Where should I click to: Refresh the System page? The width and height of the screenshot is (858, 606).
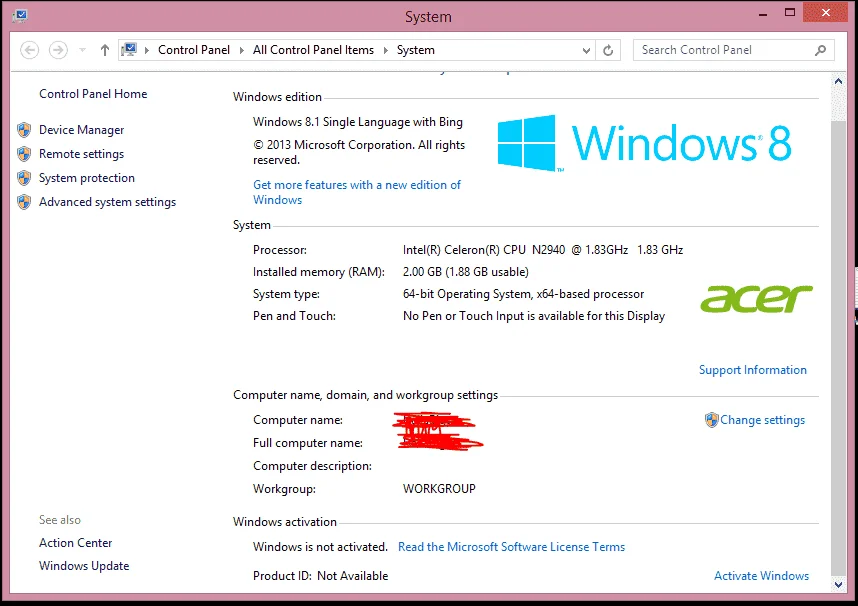608,50
